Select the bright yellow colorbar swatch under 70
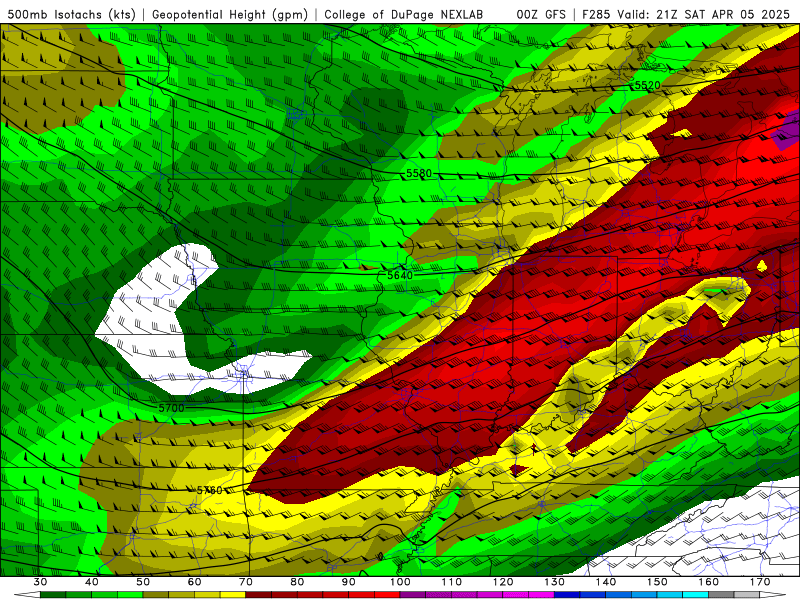 coord(233,595)
